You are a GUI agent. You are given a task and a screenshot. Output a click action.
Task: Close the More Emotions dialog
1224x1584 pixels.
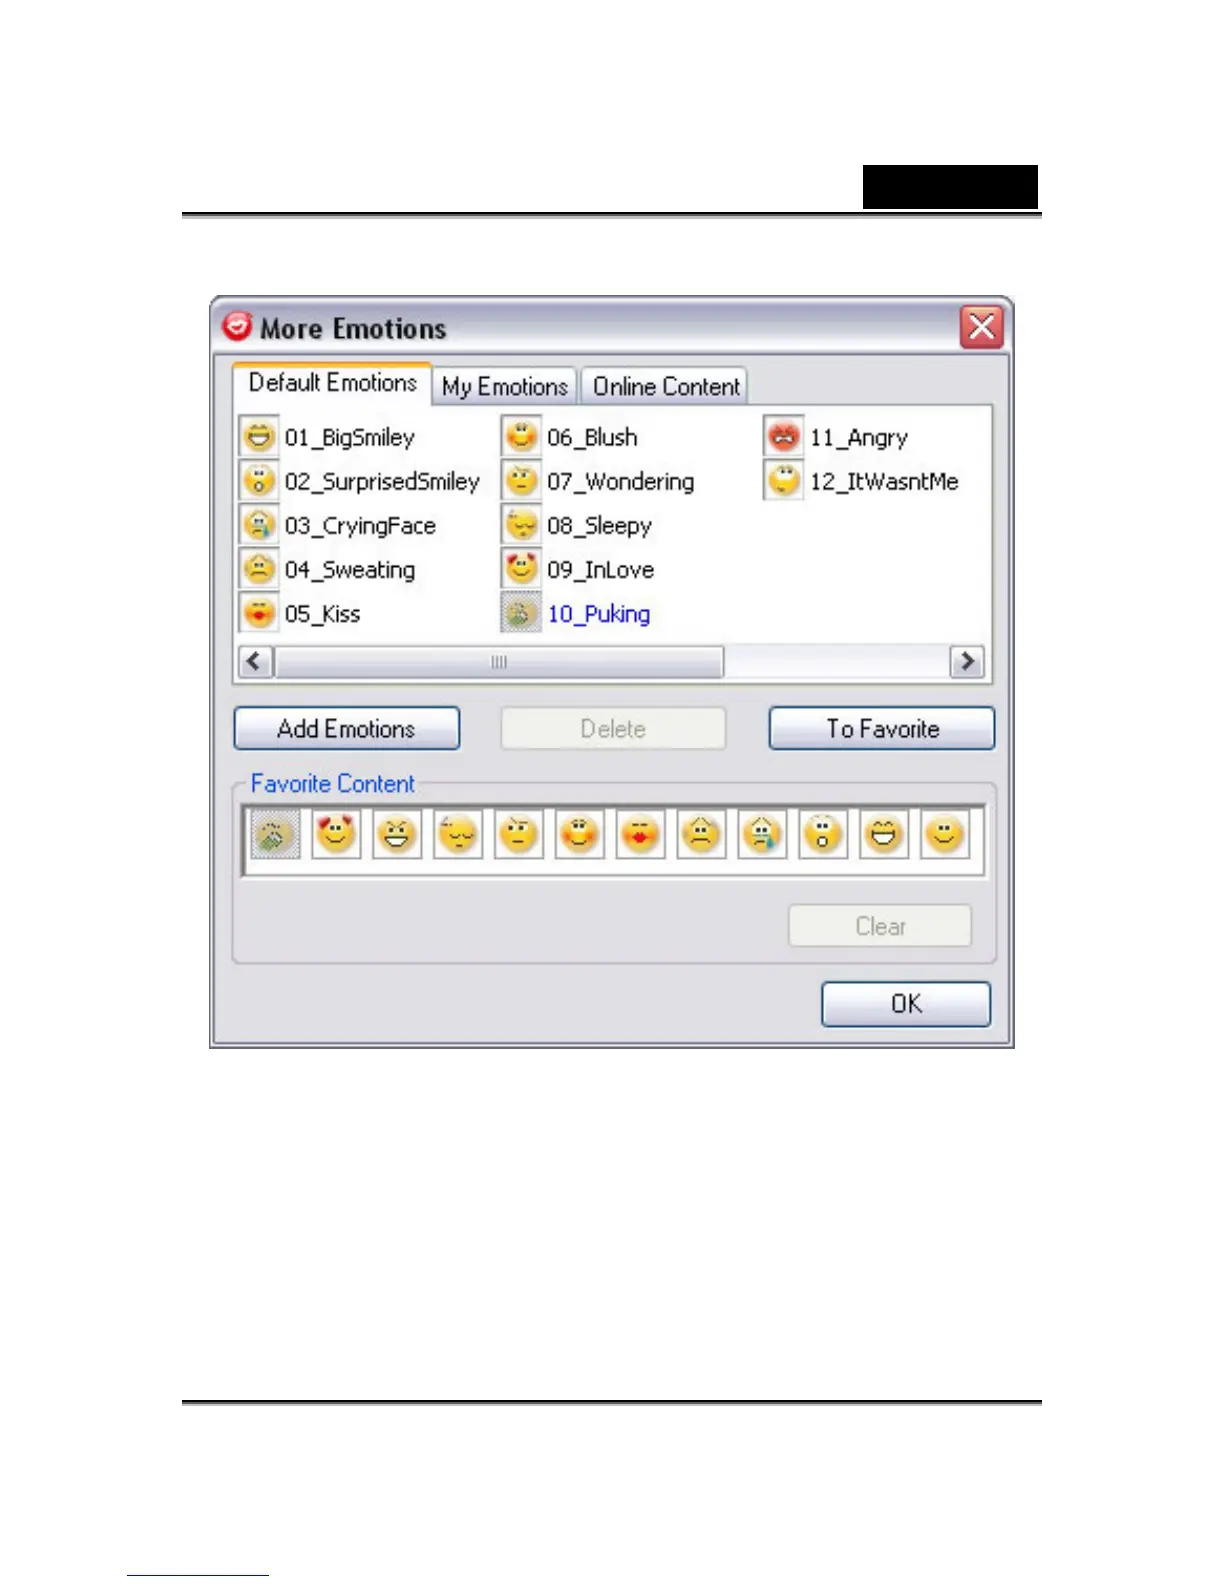point(981,327)
